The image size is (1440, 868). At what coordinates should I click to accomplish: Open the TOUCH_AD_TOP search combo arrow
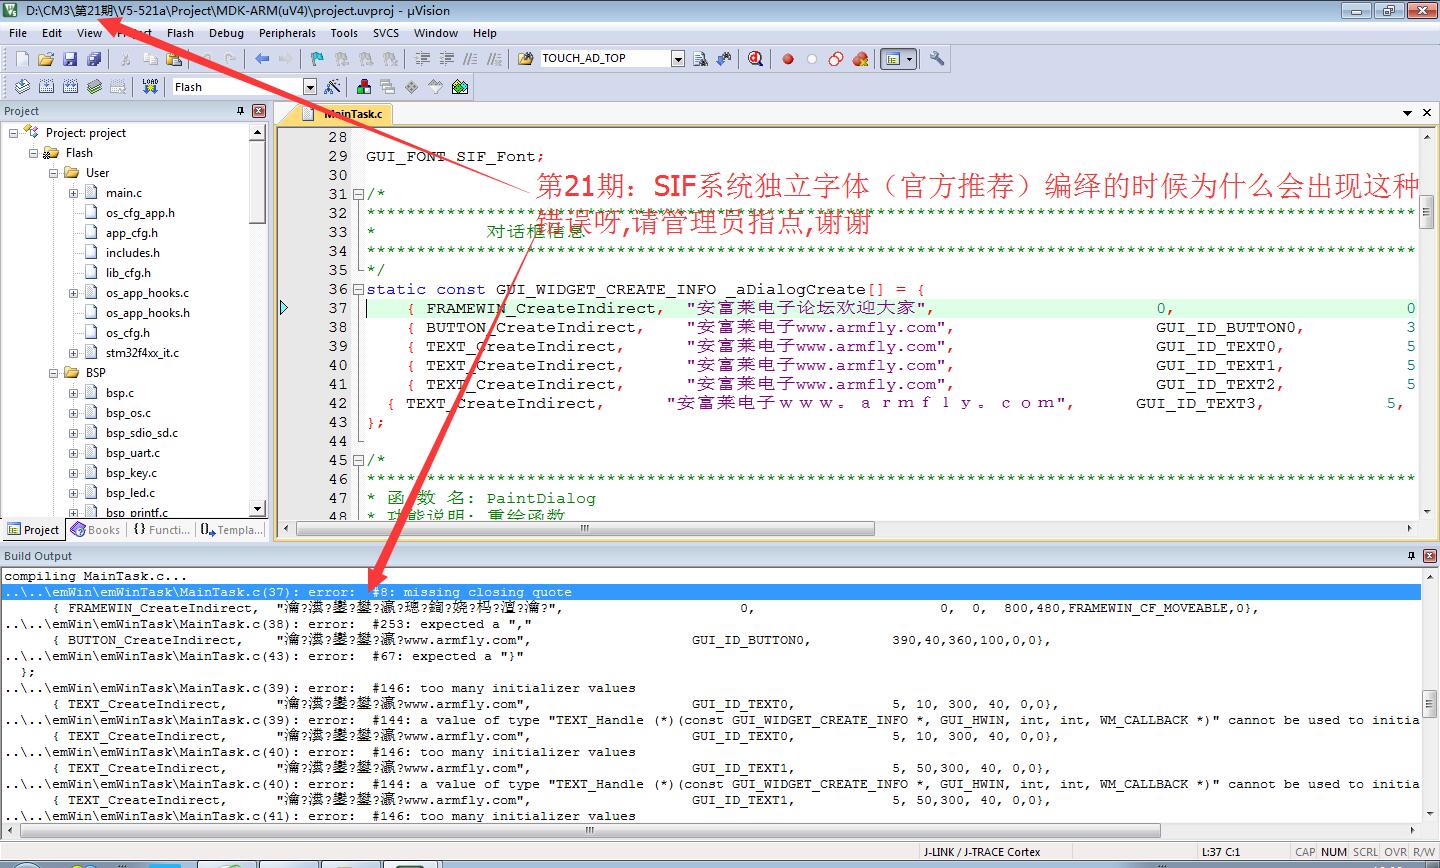(678, 59)
